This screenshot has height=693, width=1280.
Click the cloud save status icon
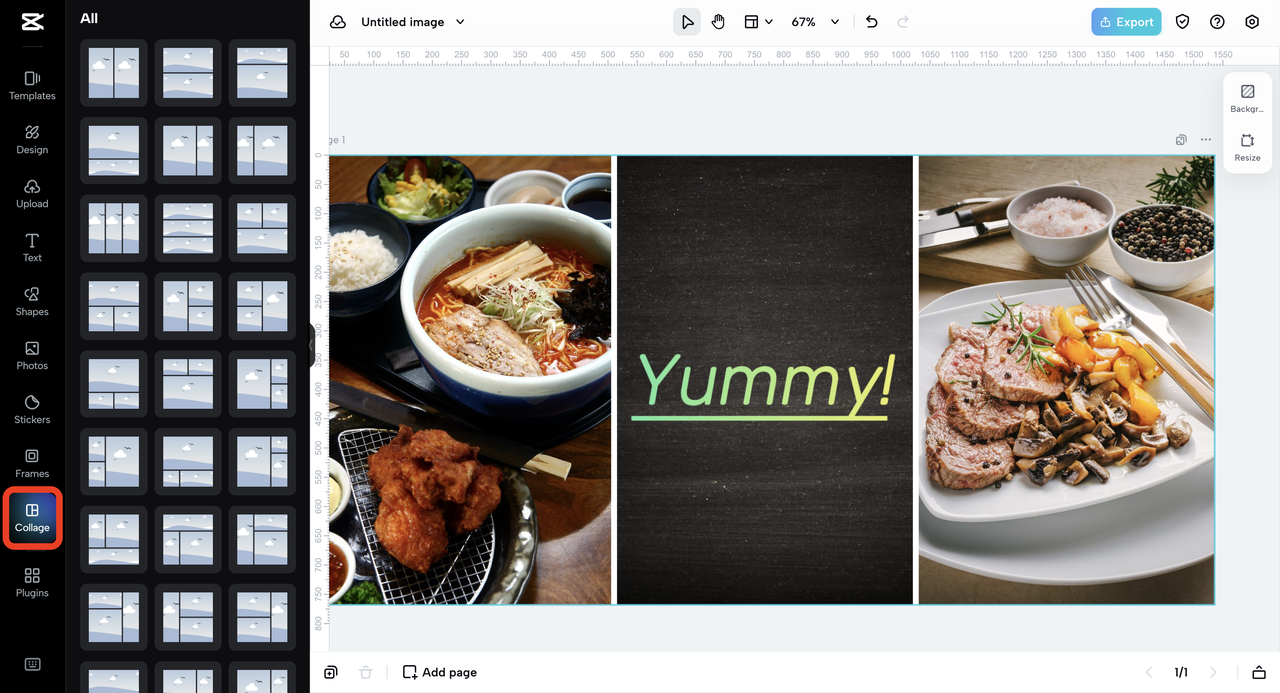tap(338, 22)
